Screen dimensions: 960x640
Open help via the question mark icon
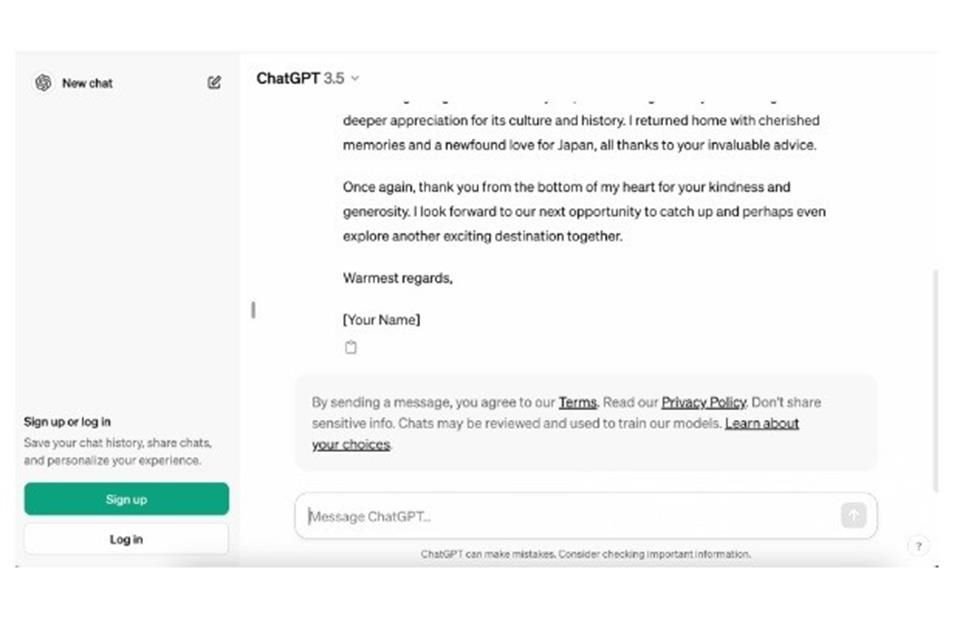click(x=918, y=546)
